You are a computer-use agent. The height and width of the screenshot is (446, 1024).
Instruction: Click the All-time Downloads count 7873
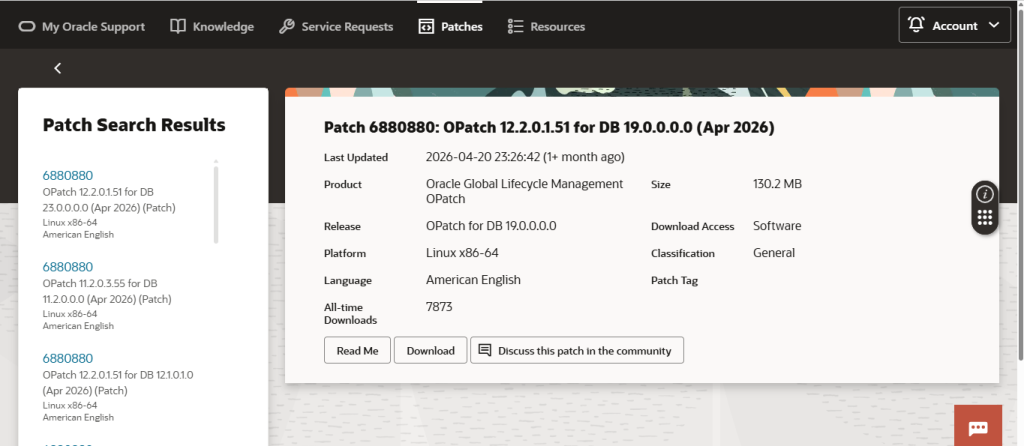[439, 306]
